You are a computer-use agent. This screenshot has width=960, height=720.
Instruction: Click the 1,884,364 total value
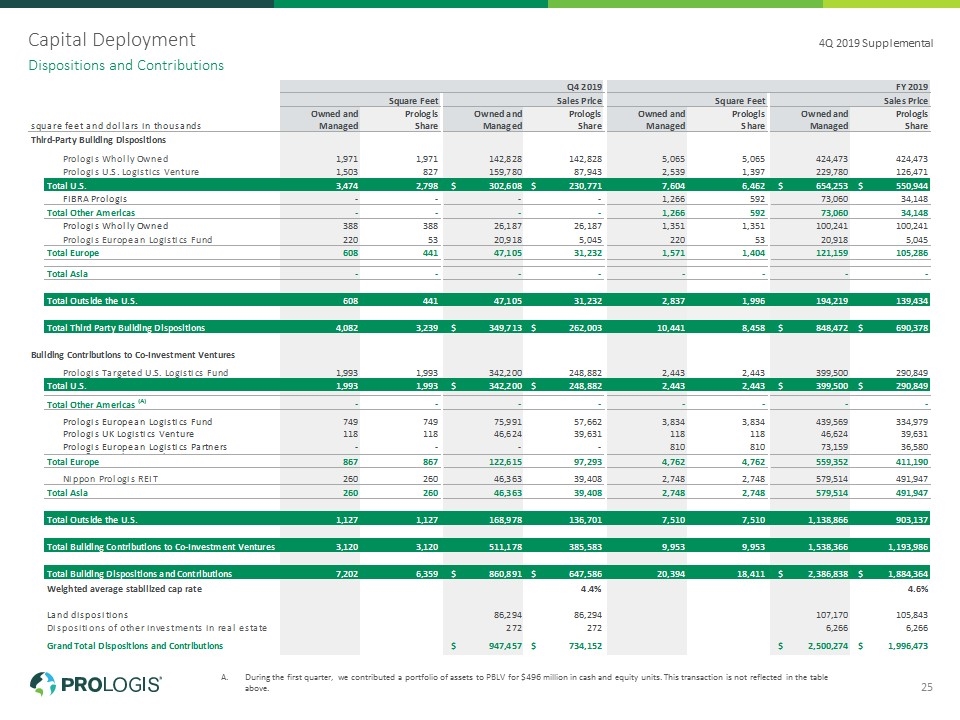[908, 574]
